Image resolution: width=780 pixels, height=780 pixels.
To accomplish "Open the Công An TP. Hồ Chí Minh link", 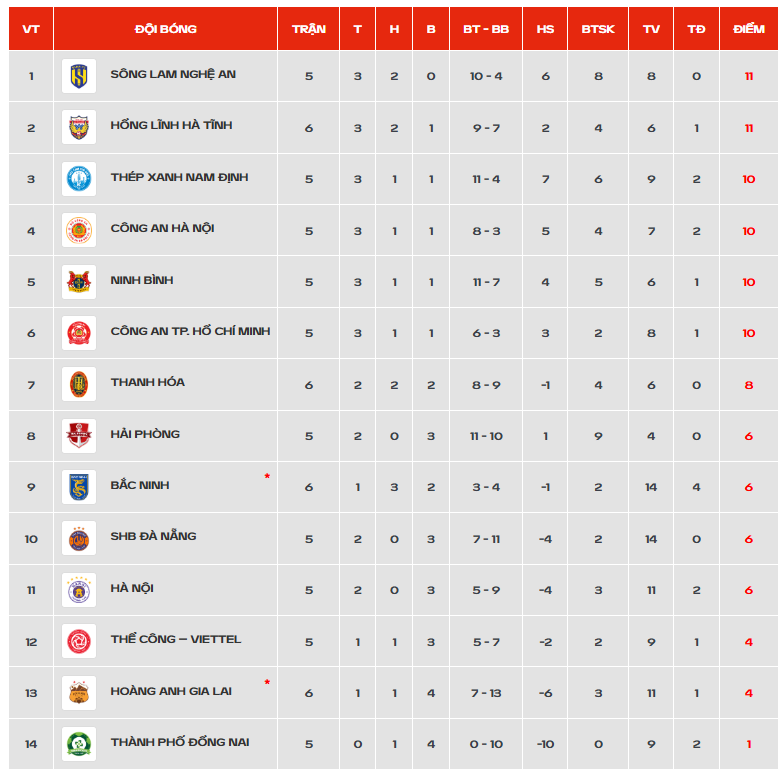I will point(191,331).
